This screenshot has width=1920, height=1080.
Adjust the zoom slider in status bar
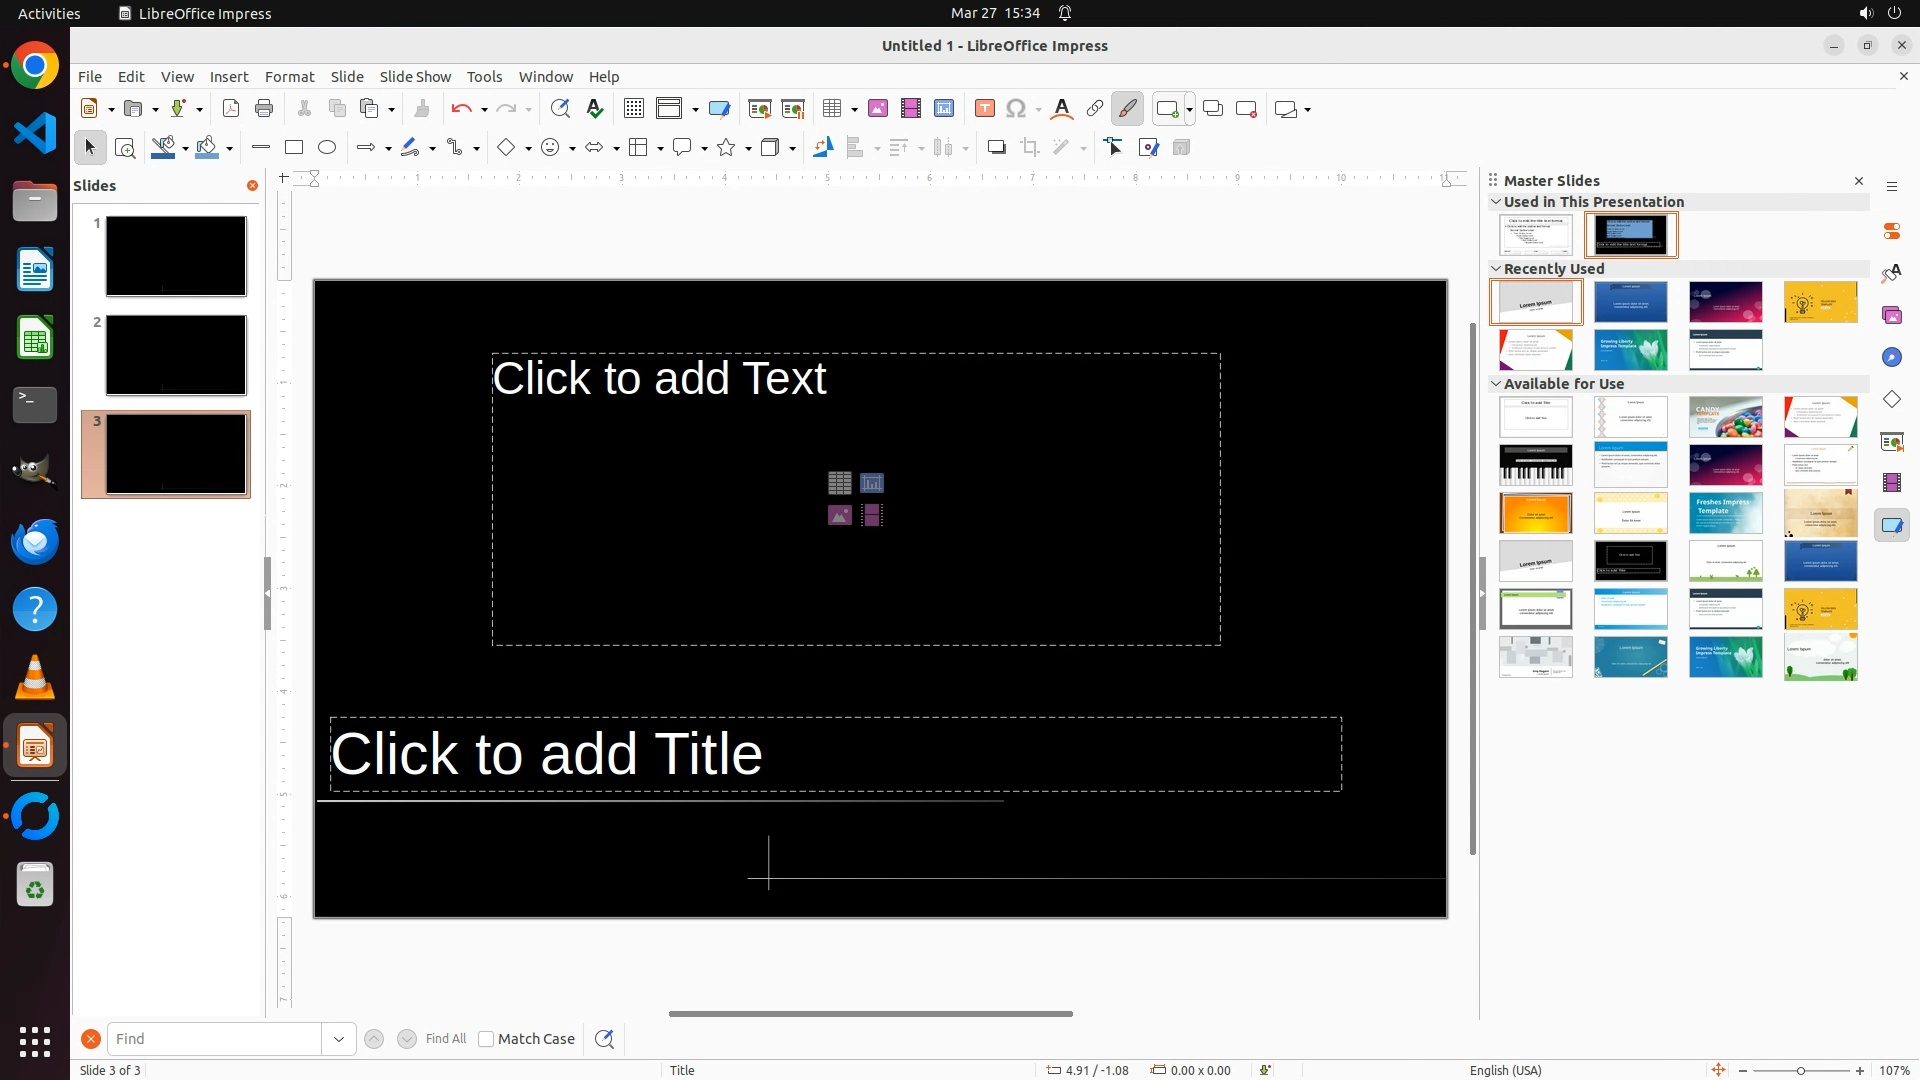[x=1801, y=1071]
